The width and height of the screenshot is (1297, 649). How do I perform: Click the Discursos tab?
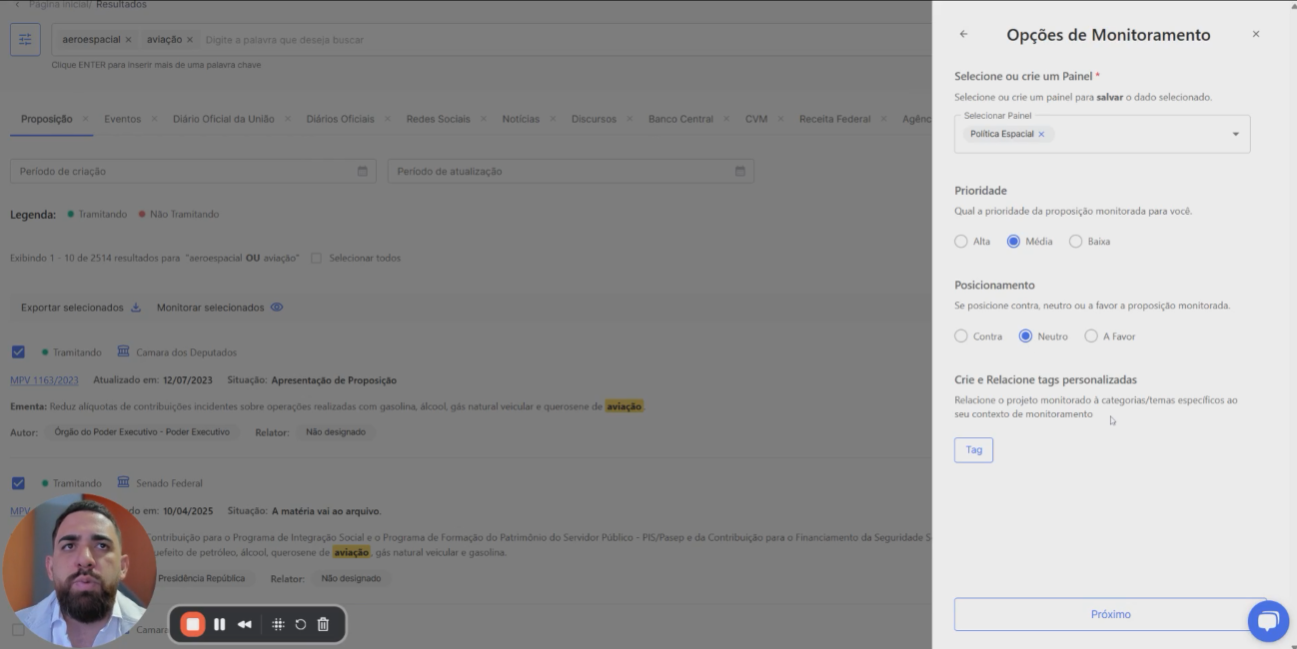point(594,119)
